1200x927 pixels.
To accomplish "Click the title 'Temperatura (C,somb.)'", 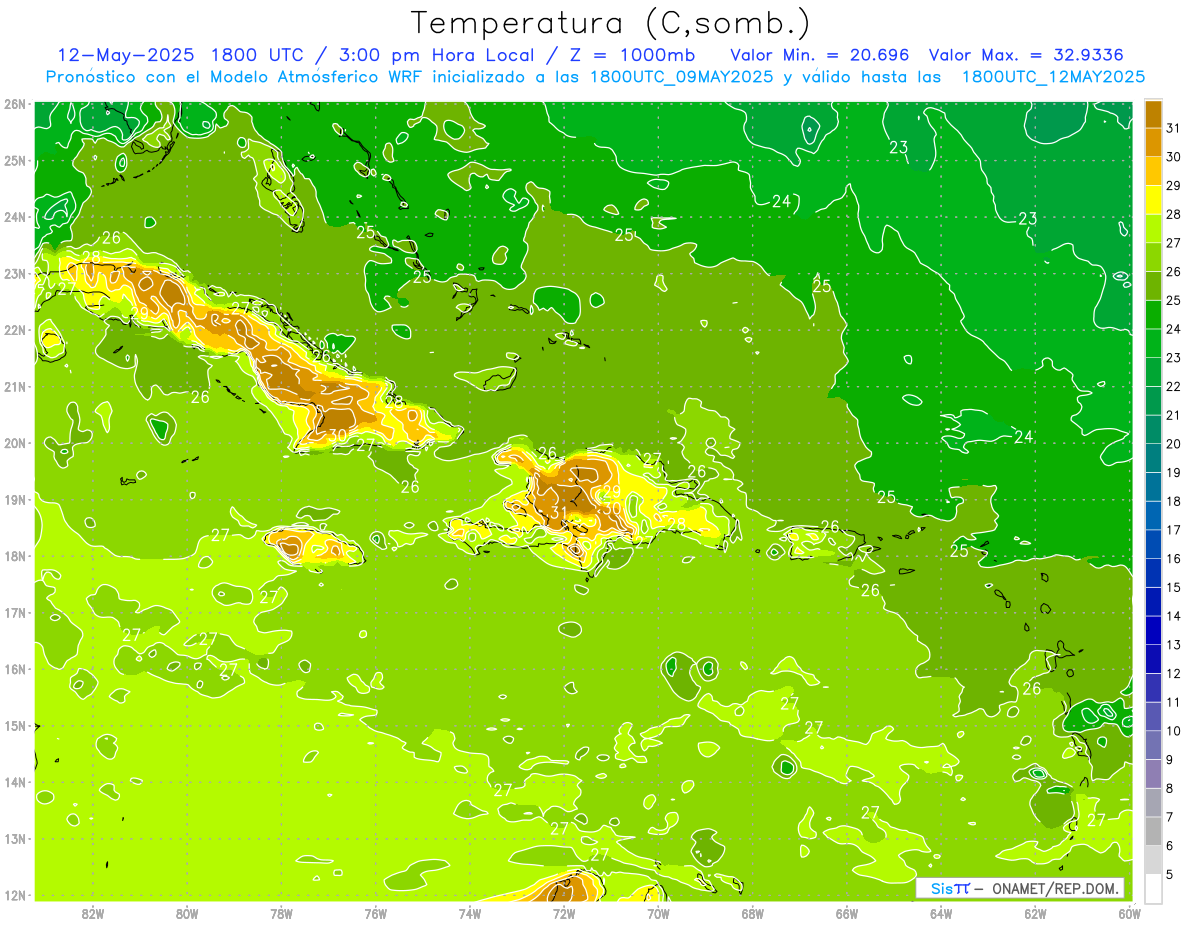I will 610,23.
